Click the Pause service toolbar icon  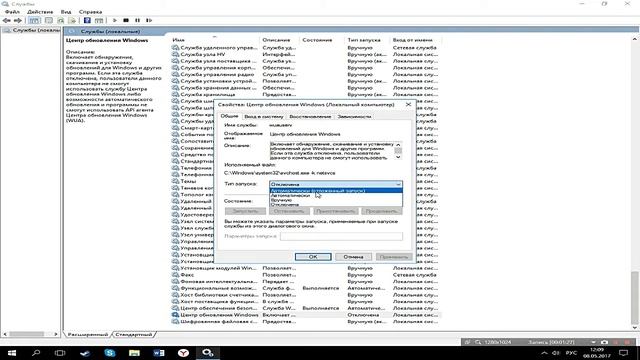click(138, 20)
